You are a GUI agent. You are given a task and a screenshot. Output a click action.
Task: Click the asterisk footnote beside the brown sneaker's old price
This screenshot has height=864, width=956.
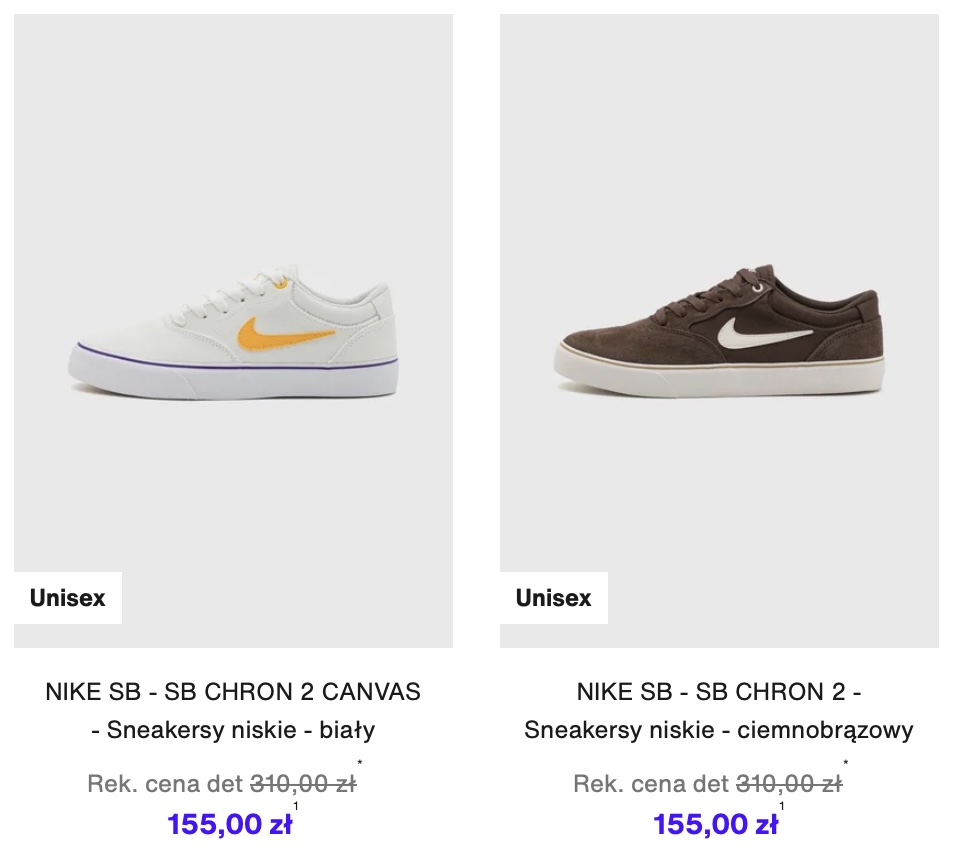click(x=846, y=763)
